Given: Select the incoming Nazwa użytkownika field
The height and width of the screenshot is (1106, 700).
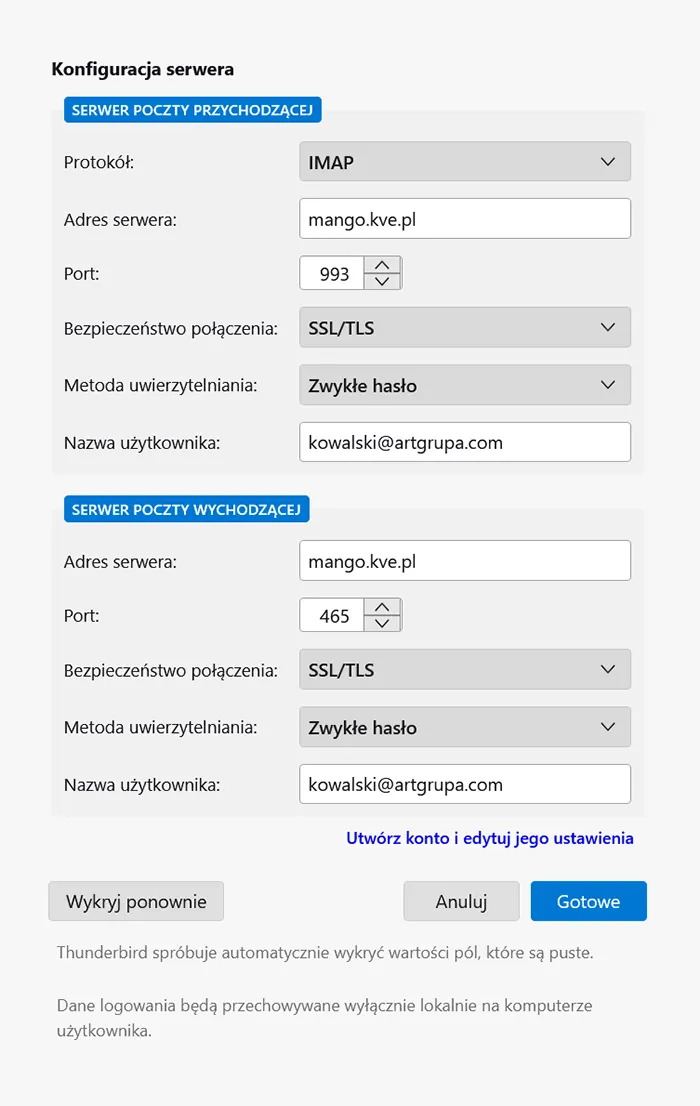Looking at the screenshot, I should [464, 442].
